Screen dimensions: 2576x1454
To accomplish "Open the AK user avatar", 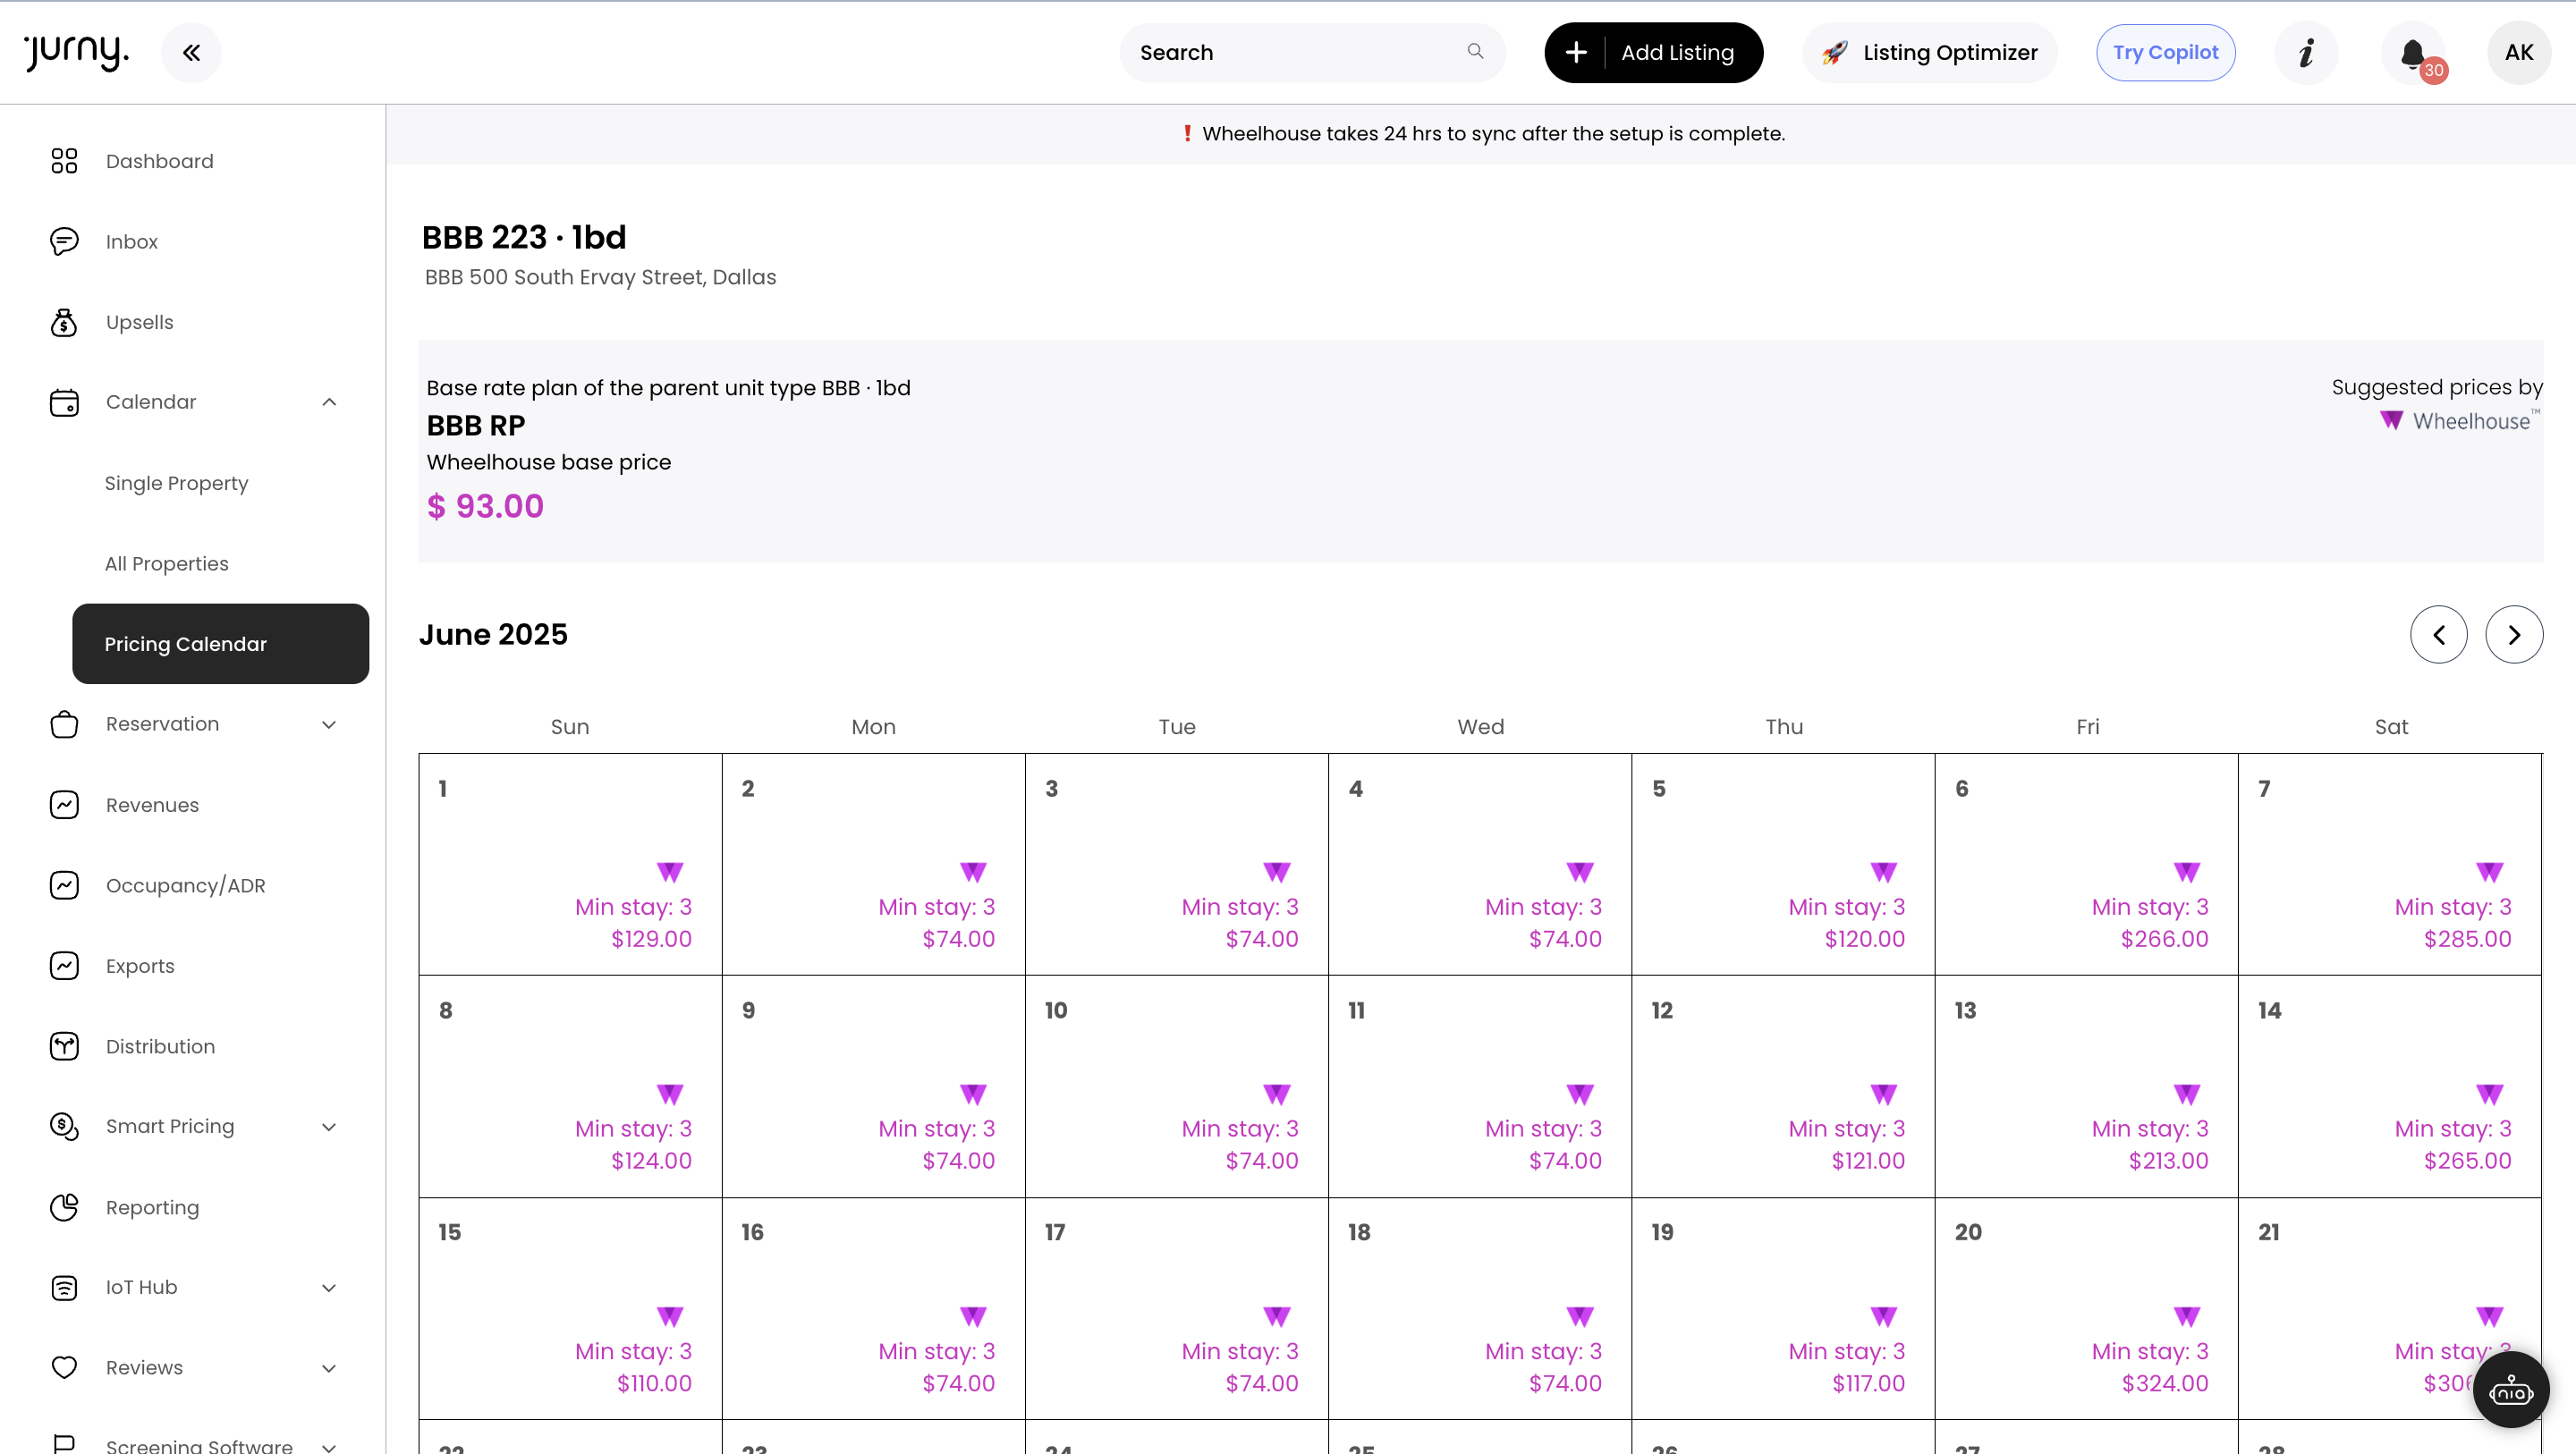I will [x=2519, y=52].
